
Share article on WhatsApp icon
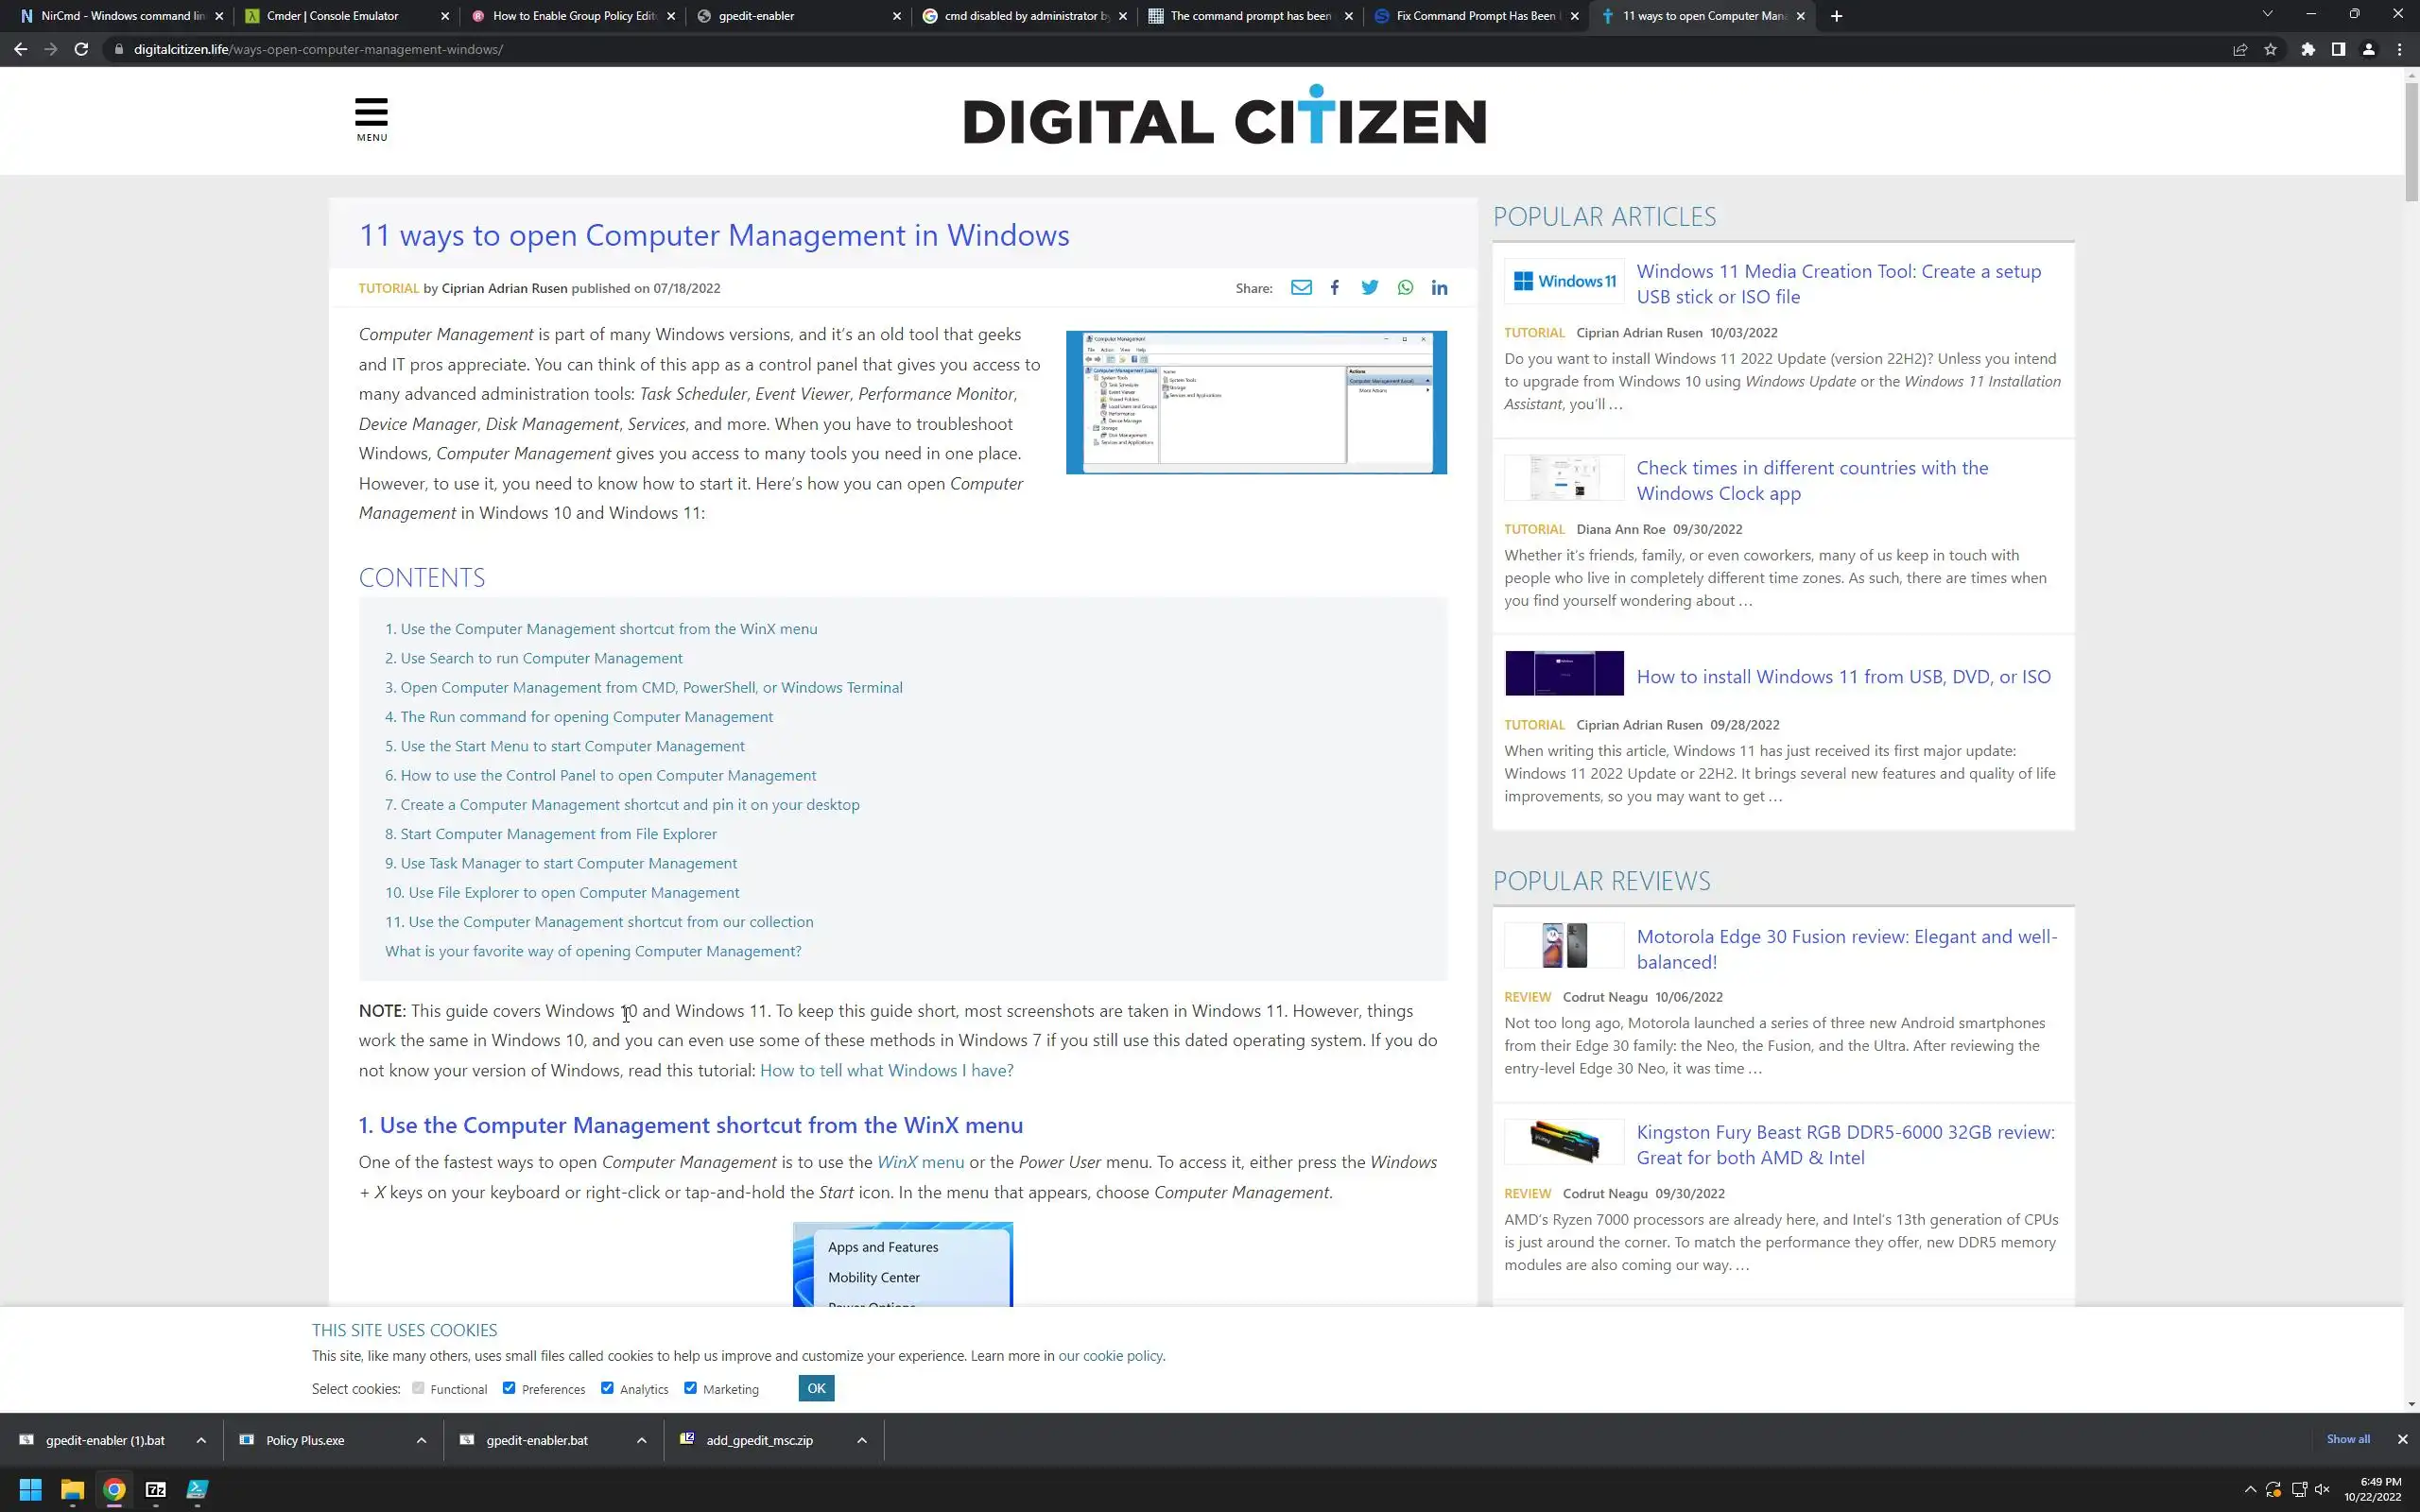[1405, 288]
